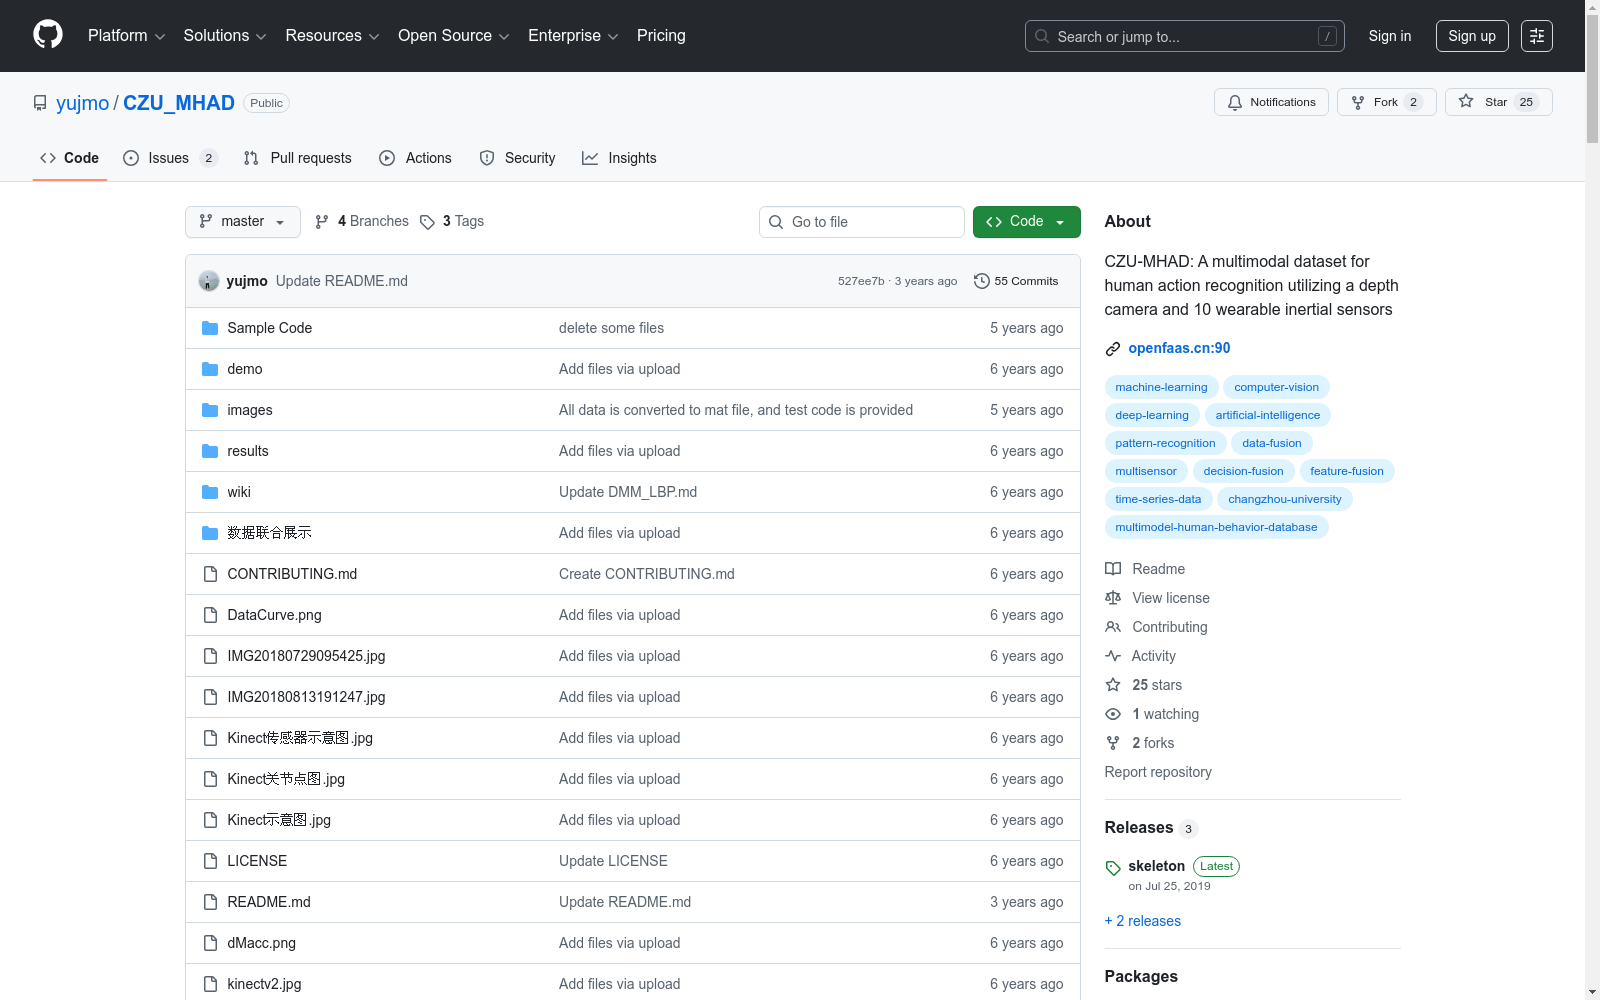The image size is (1600, 1000).
Task: Open the Pull requests tab
Action: pos(298,158)
